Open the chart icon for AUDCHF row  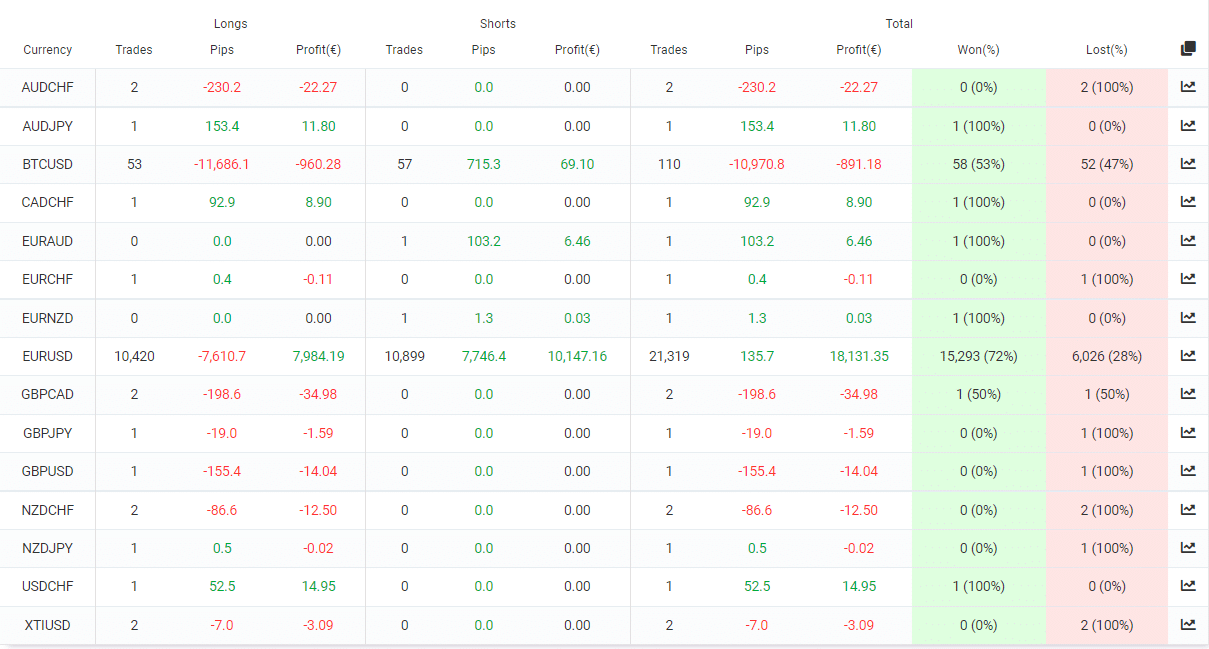click(1188, 87)
